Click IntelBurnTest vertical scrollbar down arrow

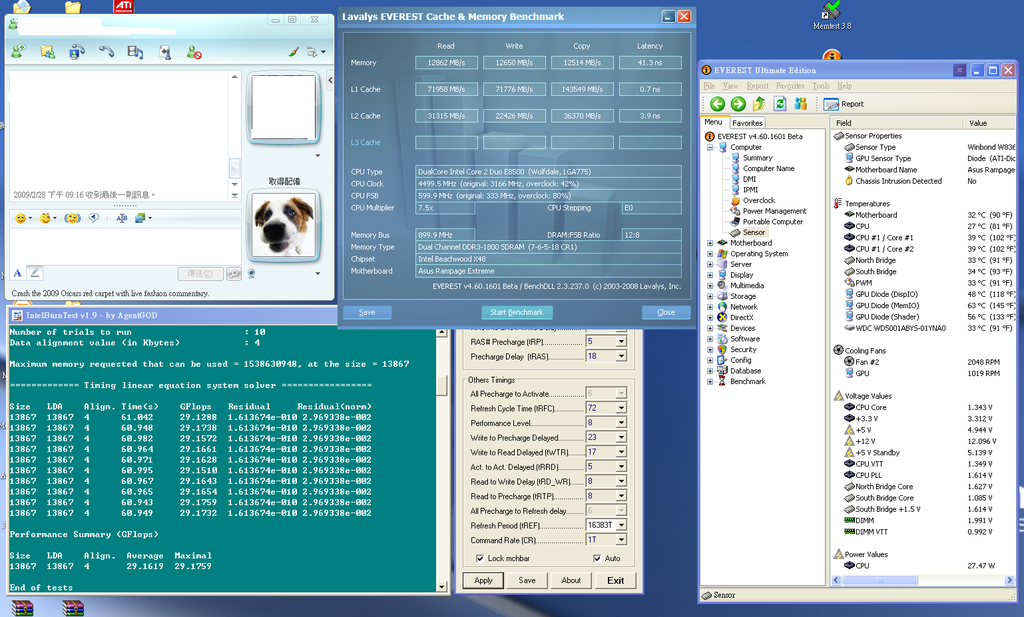tap(441, 587)
